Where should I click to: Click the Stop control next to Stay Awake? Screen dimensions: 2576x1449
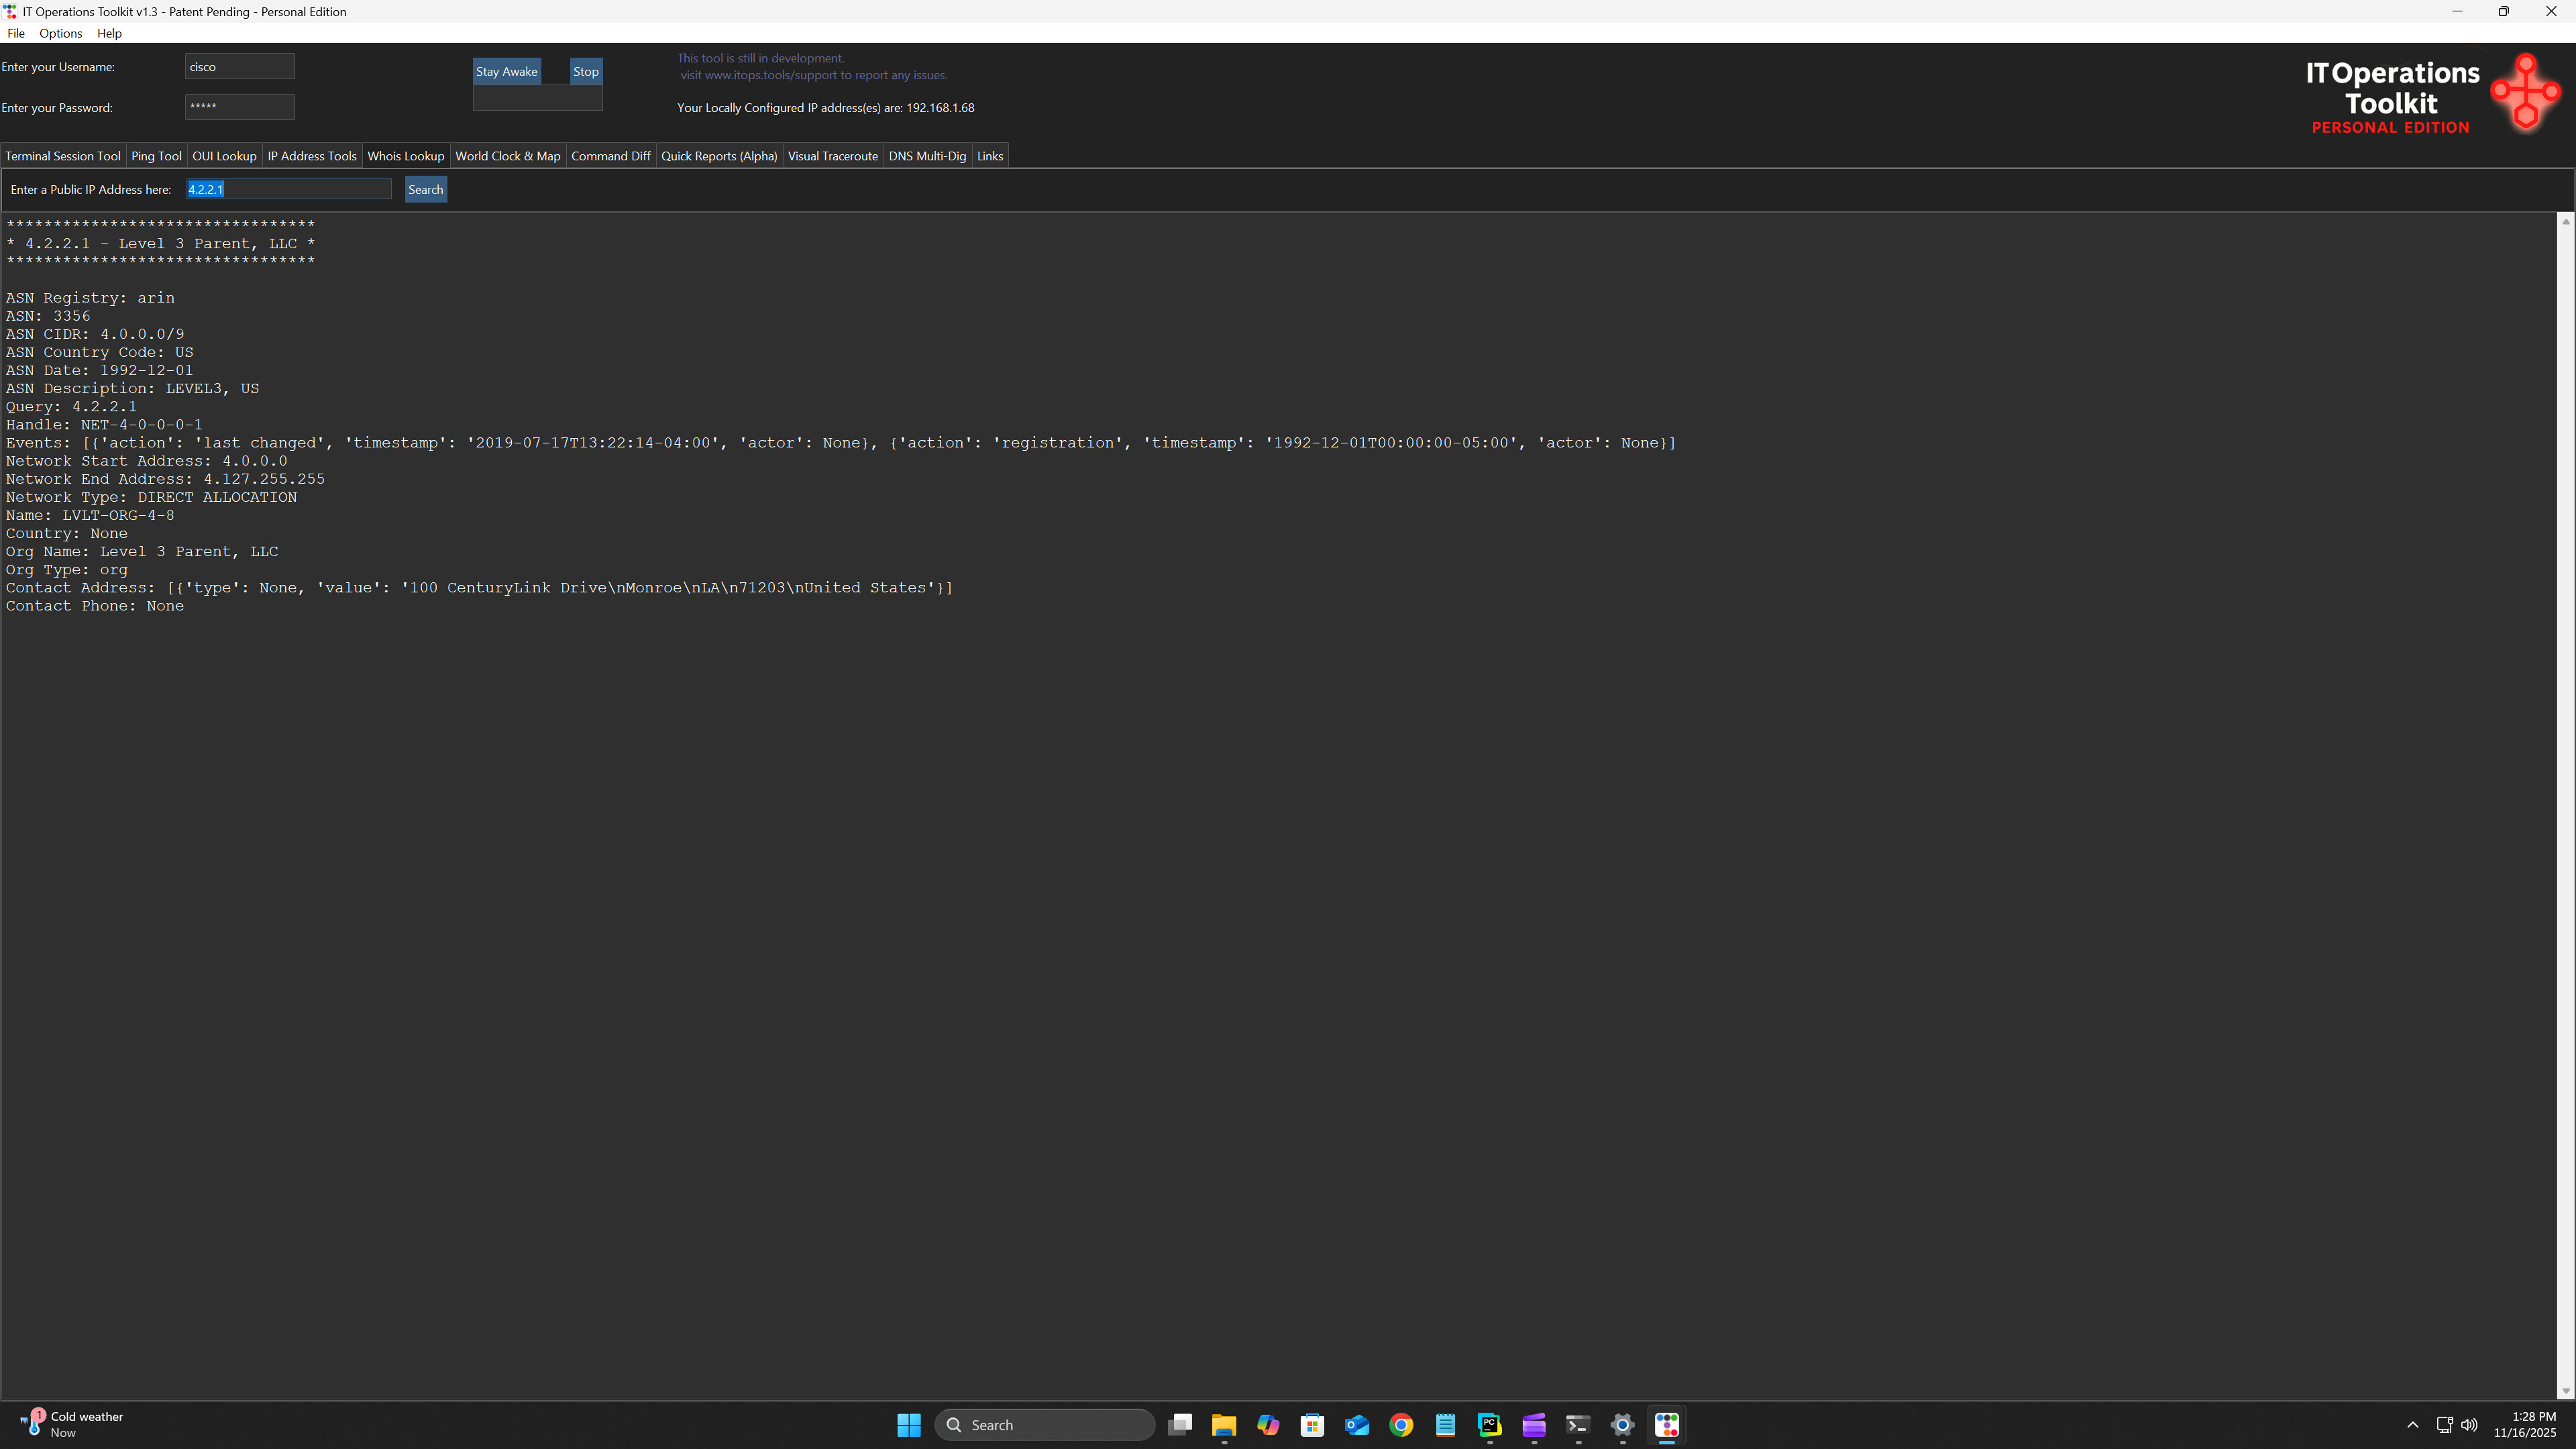click(x=585, y=71)
